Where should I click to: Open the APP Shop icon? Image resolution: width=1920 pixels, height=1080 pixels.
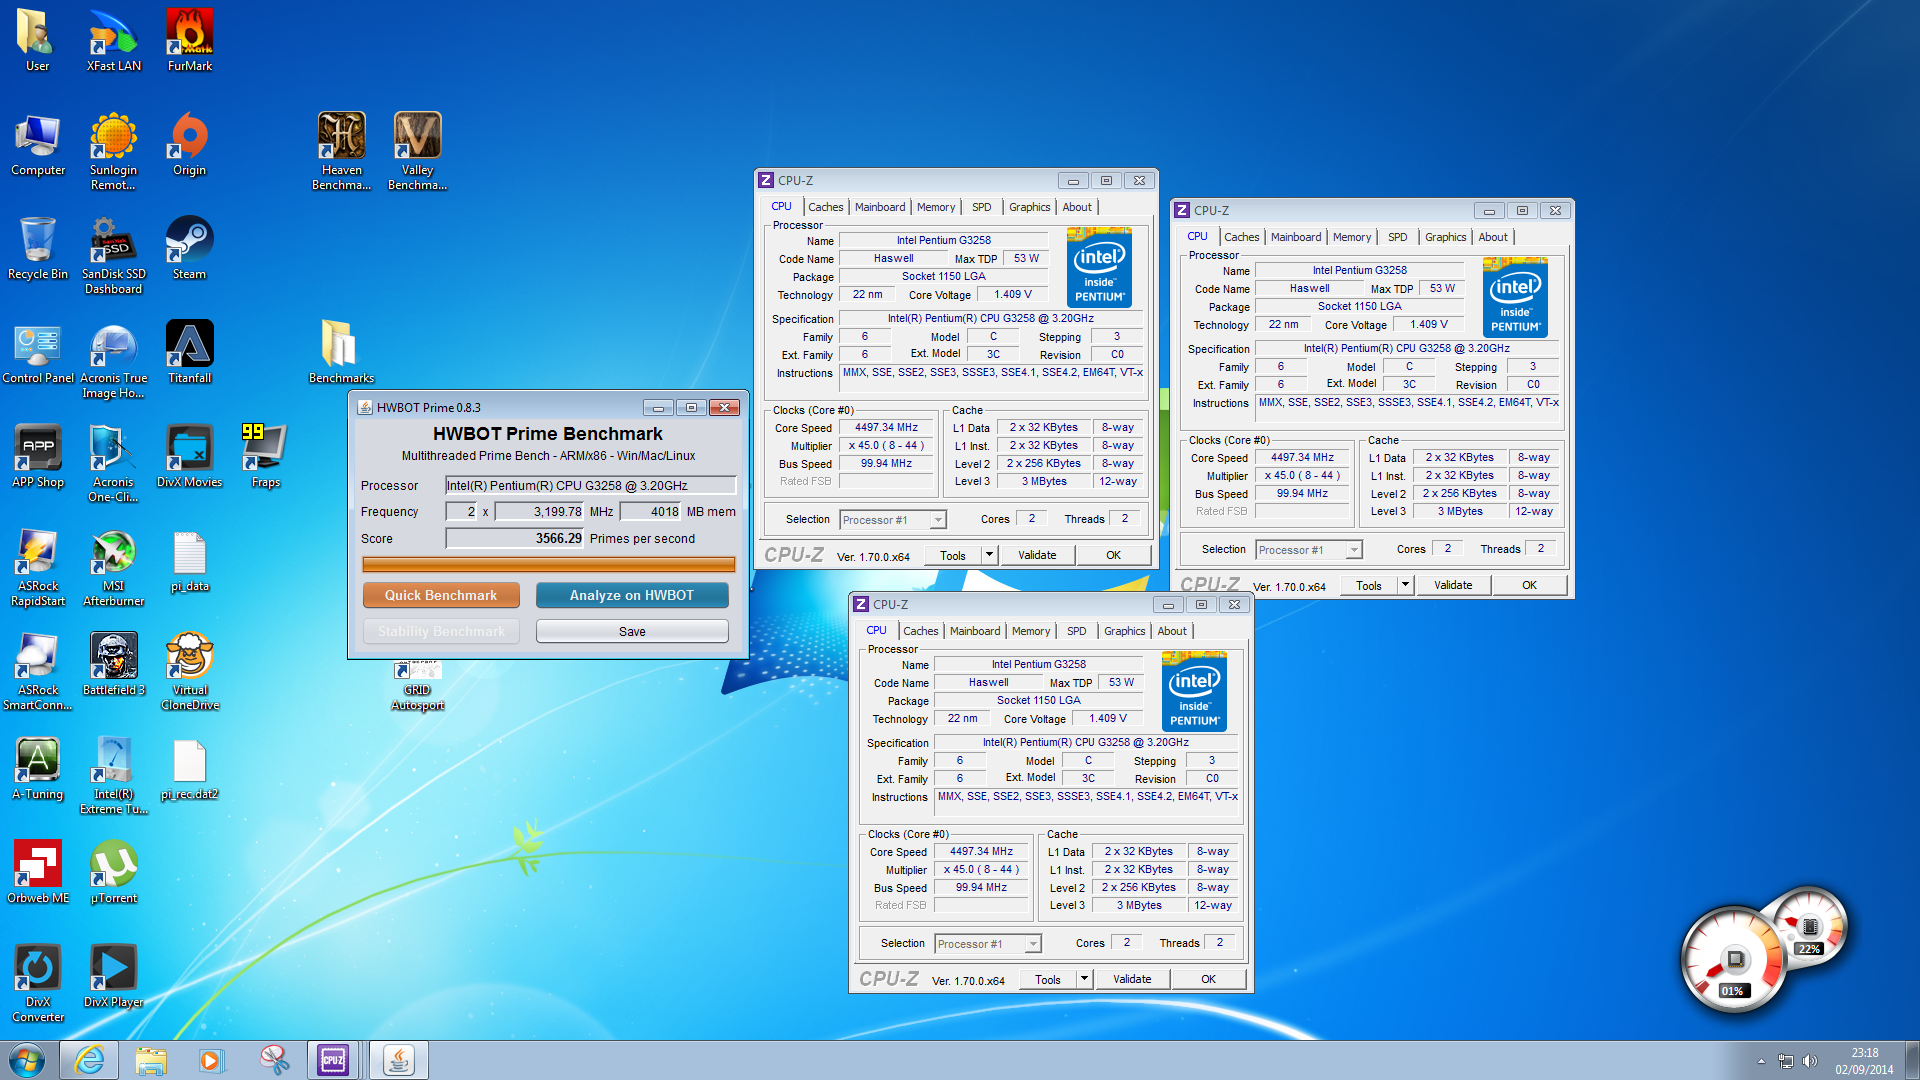tap(38, 456)
